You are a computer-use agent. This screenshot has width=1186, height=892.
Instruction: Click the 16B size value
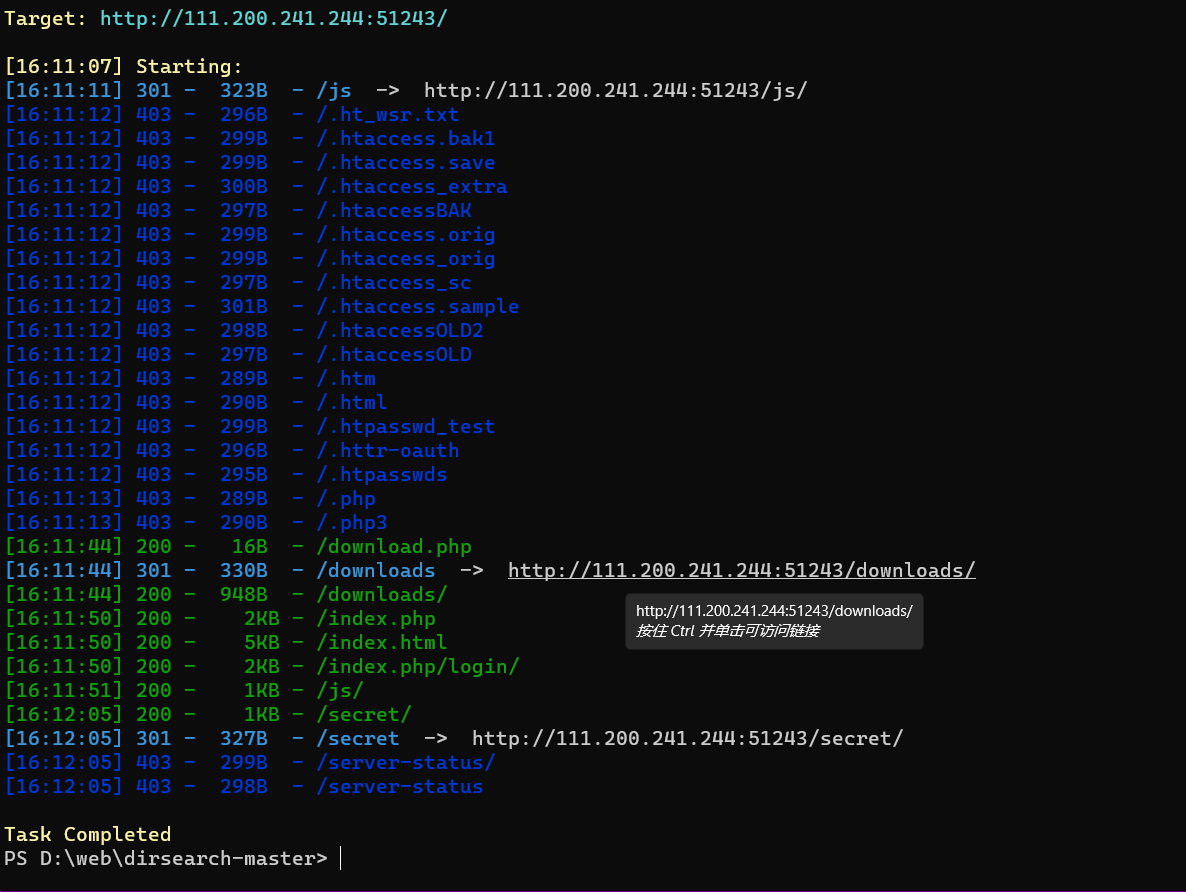pos(250,546)
